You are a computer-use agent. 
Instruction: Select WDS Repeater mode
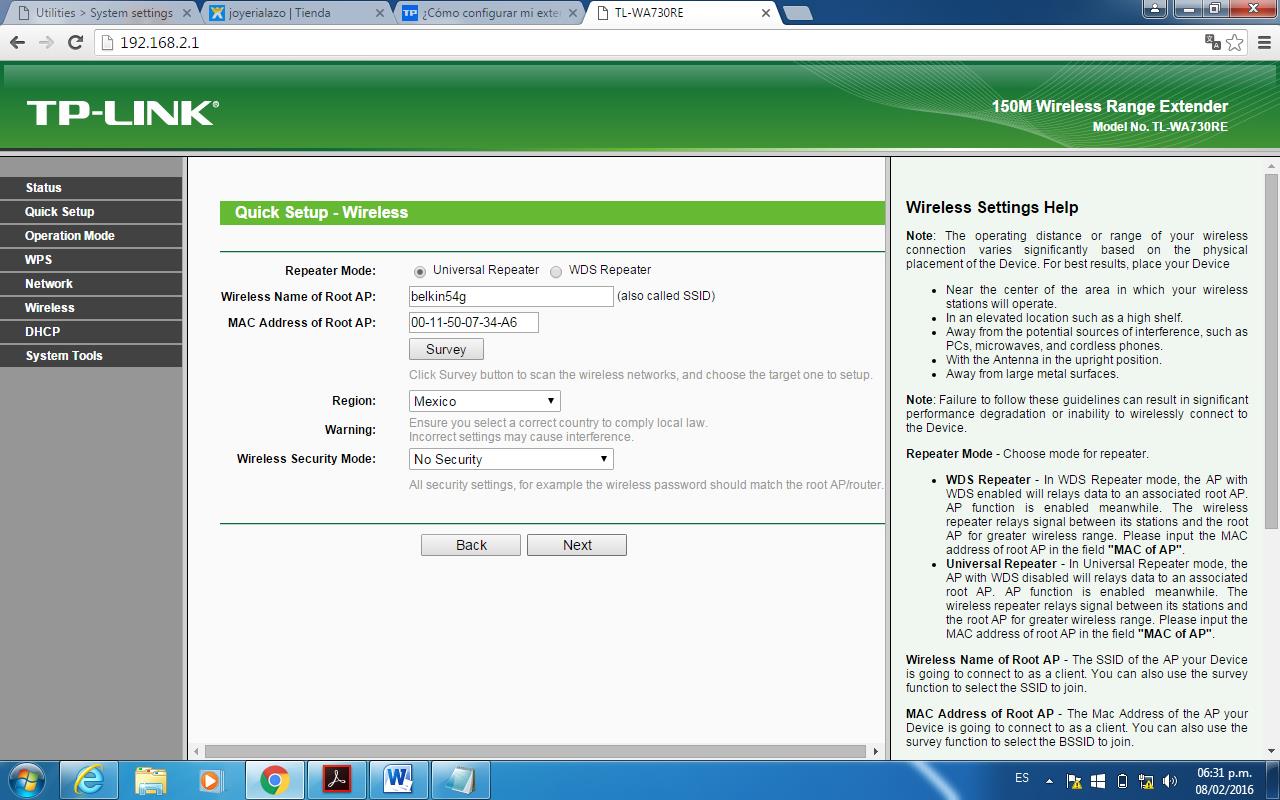(x=556, y=271)
